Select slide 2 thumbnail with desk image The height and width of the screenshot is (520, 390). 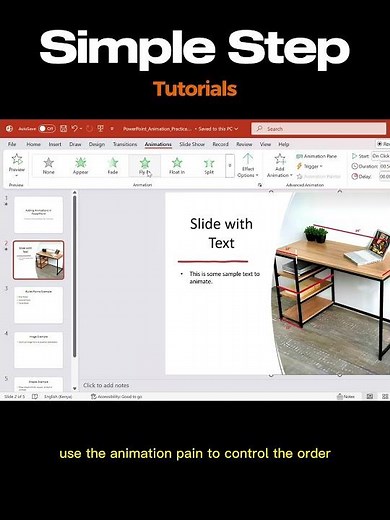click(x=39, y=260)
